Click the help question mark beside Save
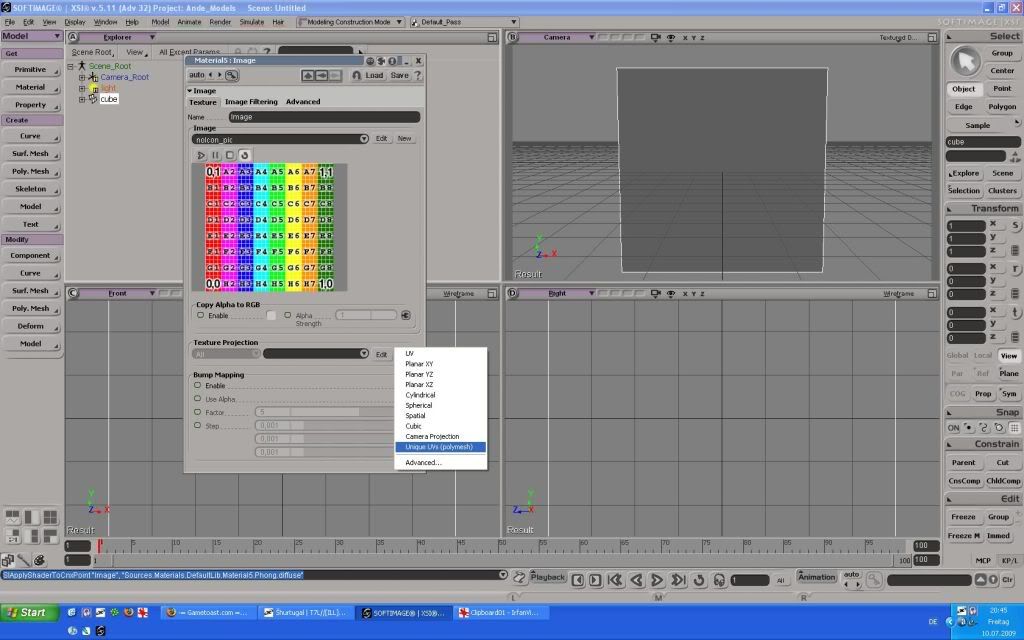This screenshot has width=1024, height=640. click(418, 76)
